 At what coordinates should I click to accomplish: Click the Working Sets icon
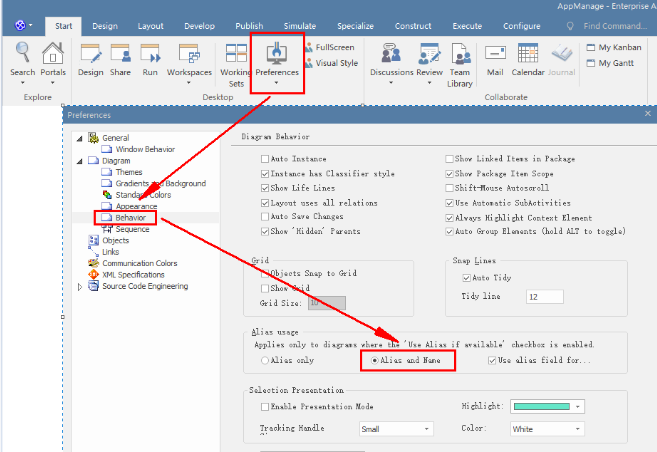pos(235,60)
